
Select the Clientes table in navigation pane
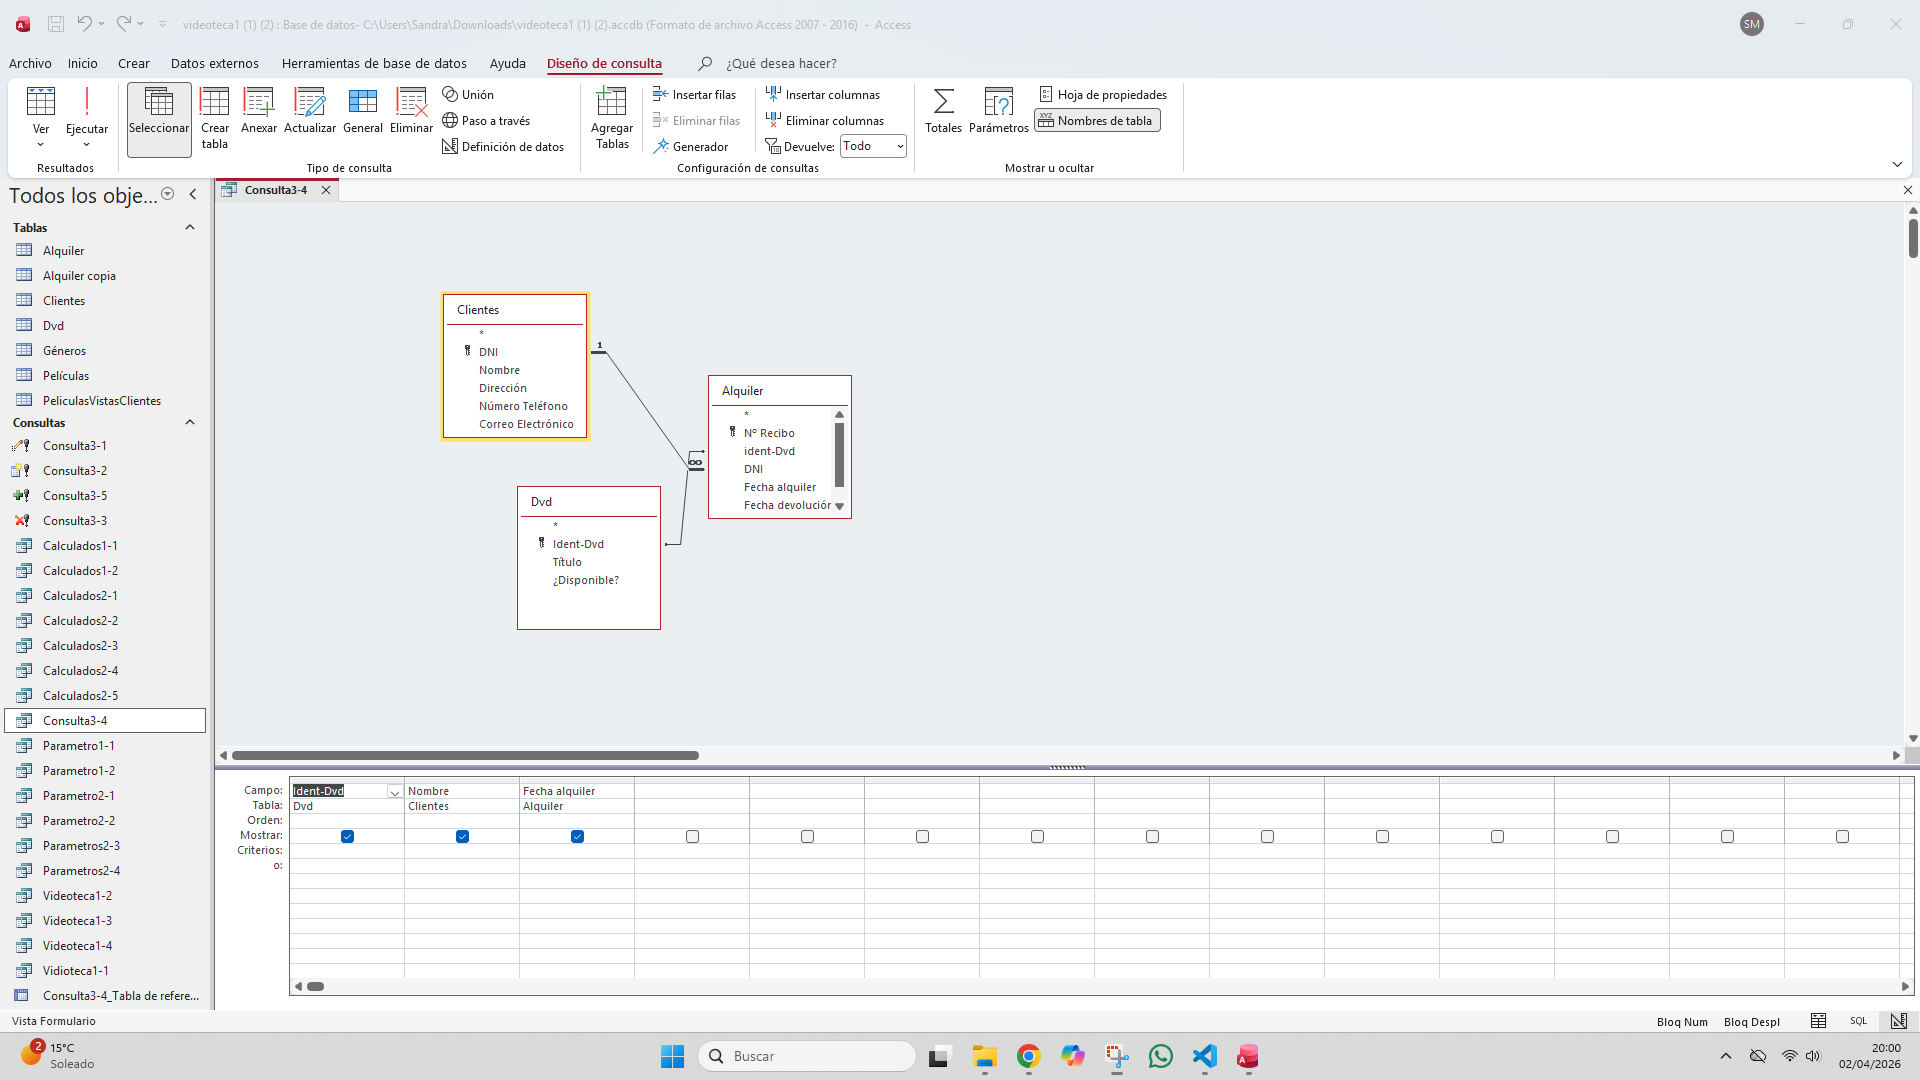pyautogui.click(x=63, y=299)
